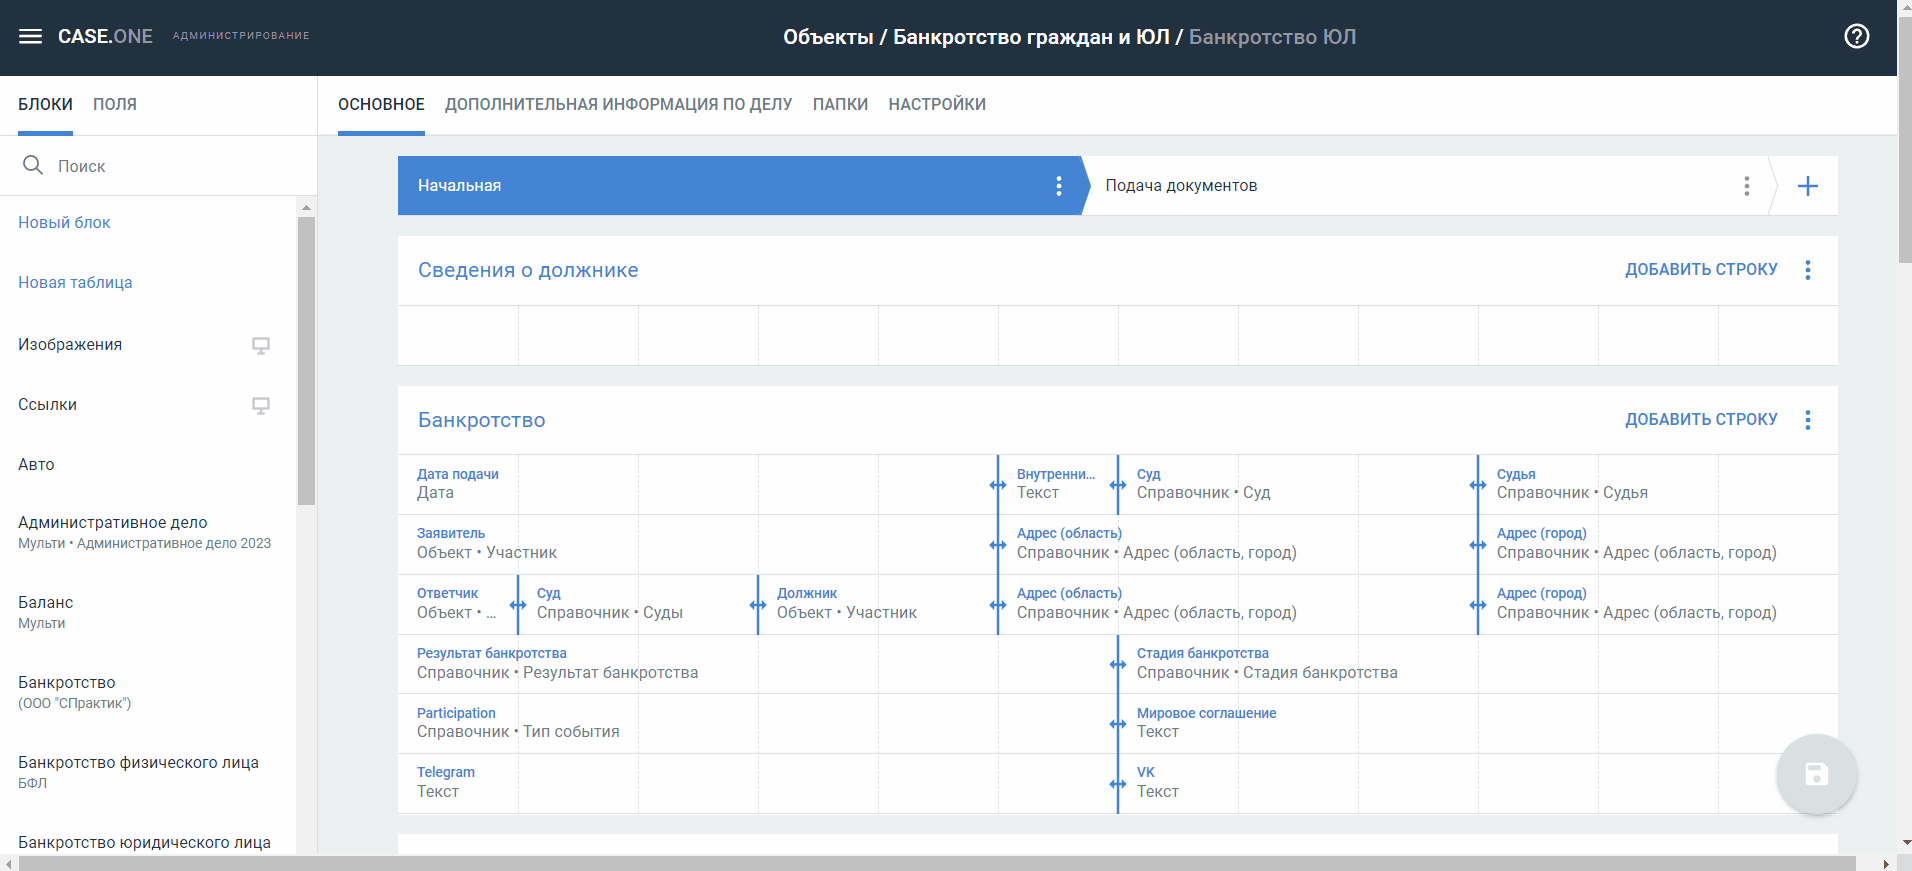The width and height of the screenshot is (1912, 871).
Task: Click the Объекты breadcrumb
Action: tap(828, 37)
